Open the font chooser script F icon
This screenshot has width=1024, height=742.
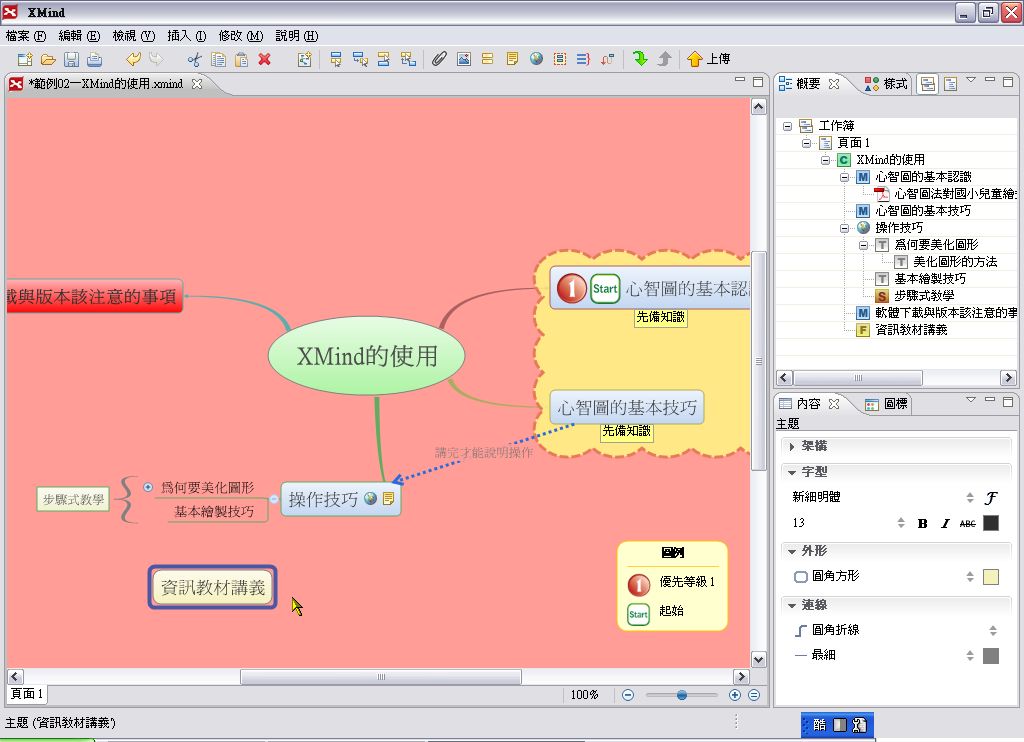point(991,498)
